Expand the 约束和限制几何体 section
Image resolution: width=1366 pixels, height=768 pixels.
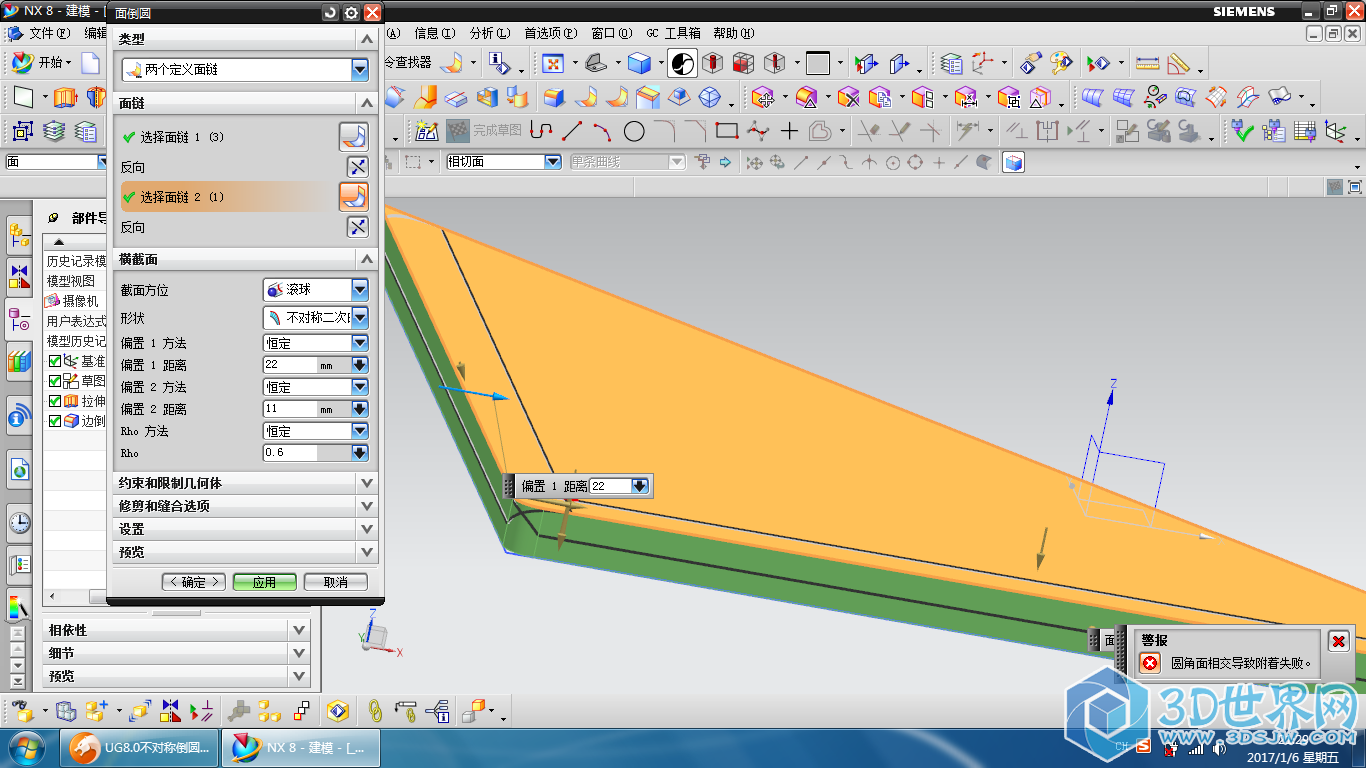pyautogui.click(x=245, y=483)
